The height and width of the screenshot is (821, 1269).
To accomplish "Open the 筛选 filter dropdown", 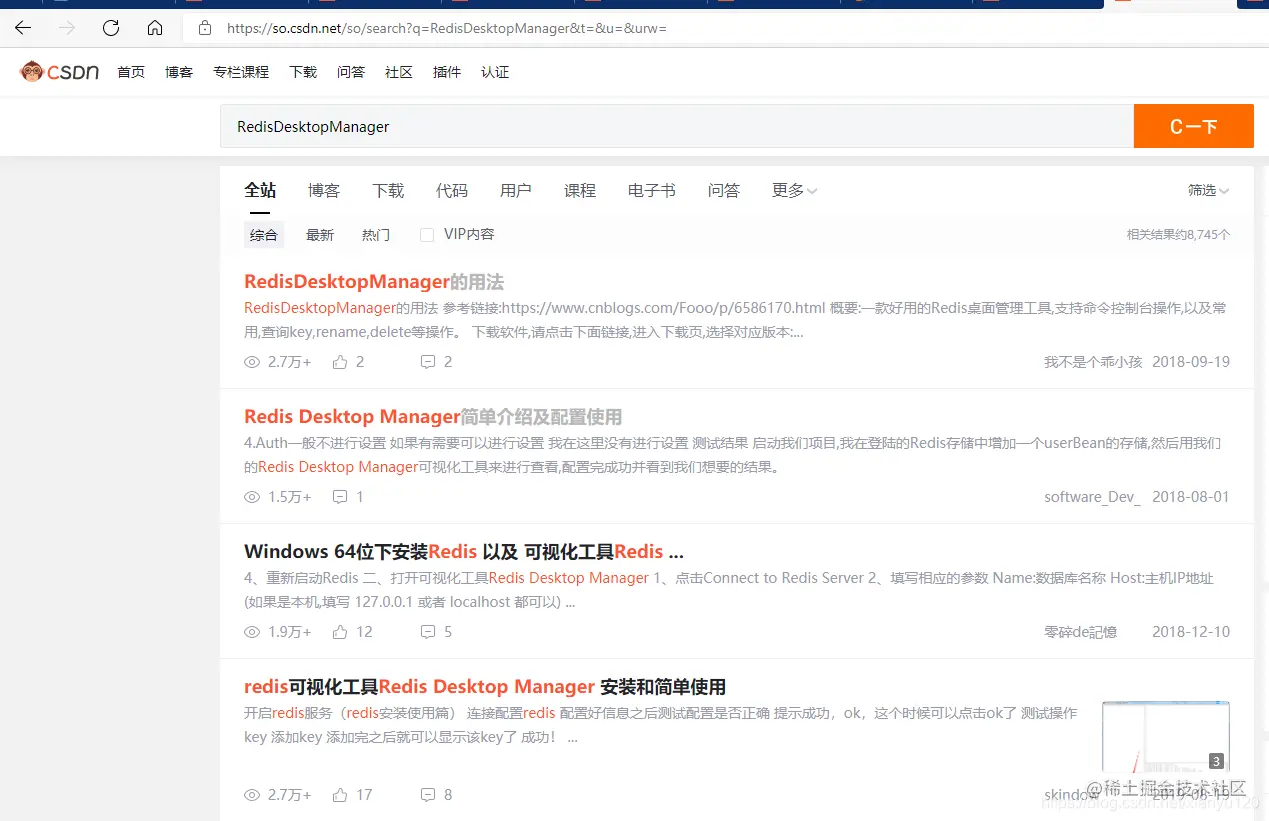I will click(x=1208, y=190).
